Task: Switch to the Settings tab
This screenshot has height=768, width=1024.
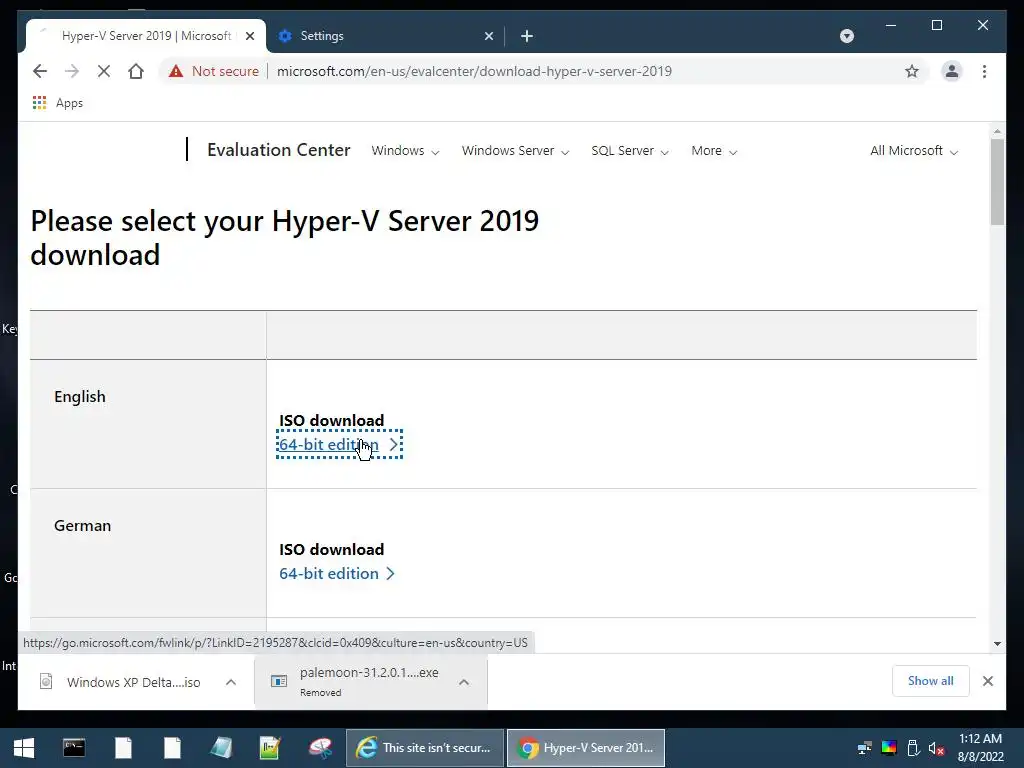Action: pyautogui.click(x=385, y=36)
